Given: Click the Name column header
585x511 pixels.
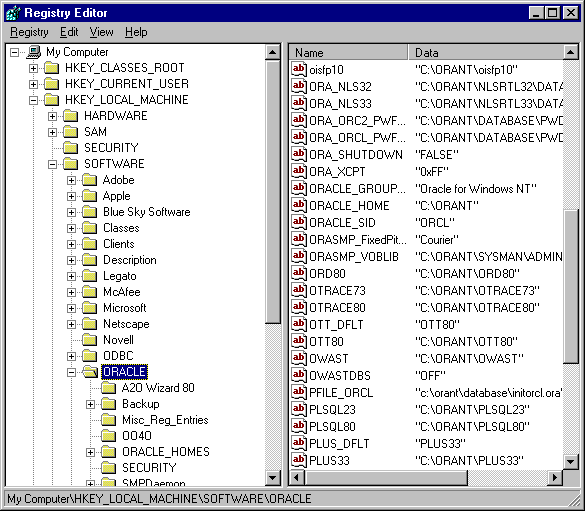Looking at the screenshot, I should 348,53.
